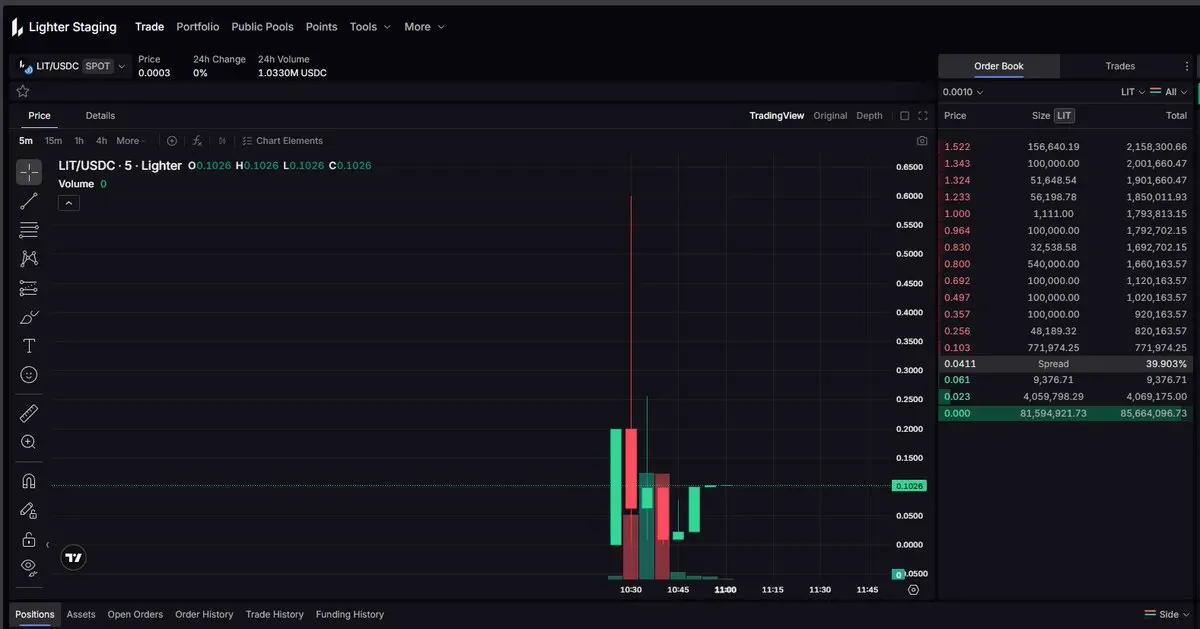Open the LIT size unit dropdown
This screenshot has height=629, width=1200.
[x=1132, y=92]
